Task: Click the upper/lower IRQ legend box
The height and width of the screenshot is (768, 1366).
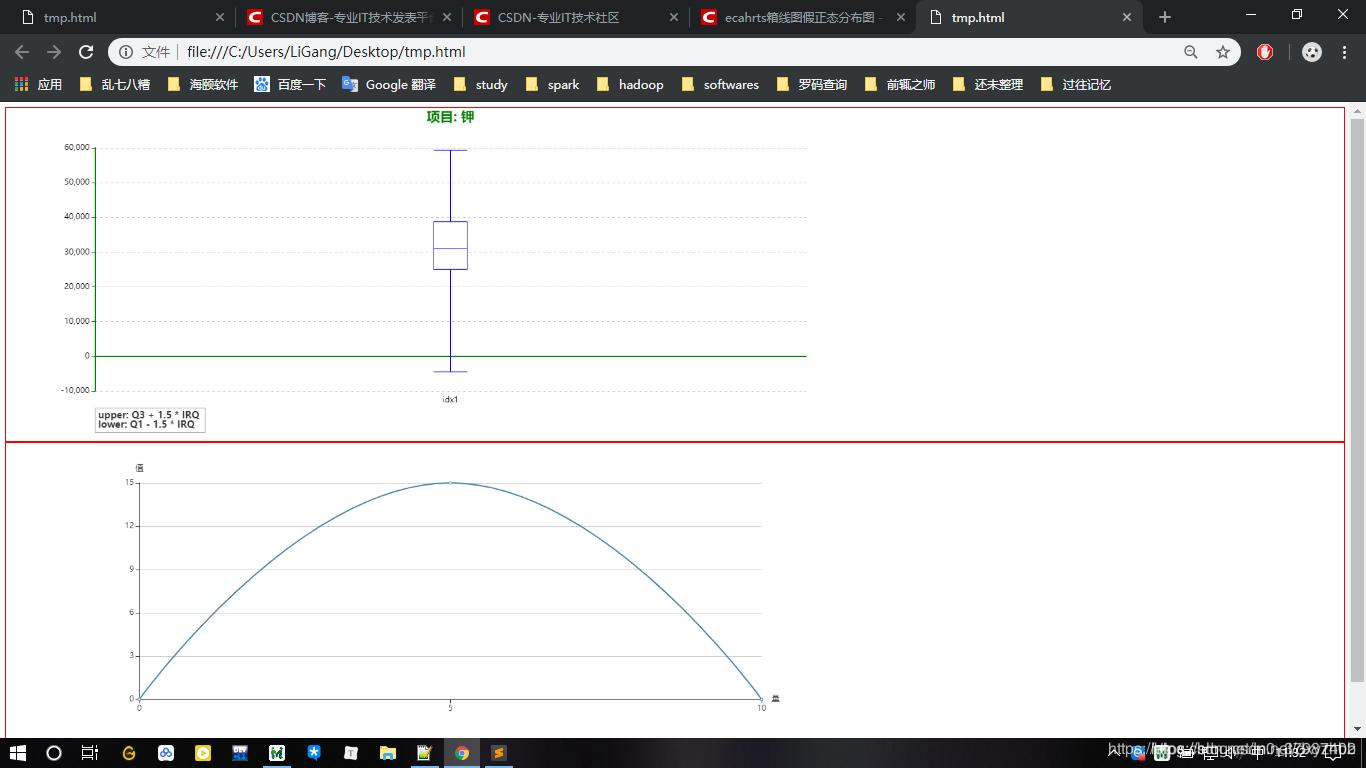Action: click(150, 420)
